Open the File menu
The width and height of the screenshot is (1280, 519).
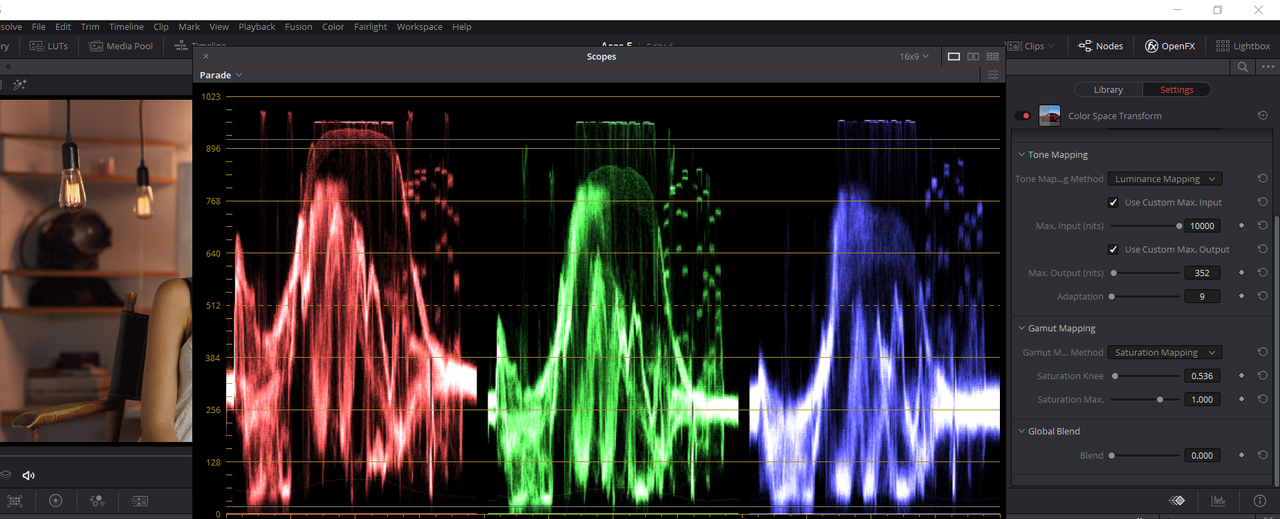[39, 27]
